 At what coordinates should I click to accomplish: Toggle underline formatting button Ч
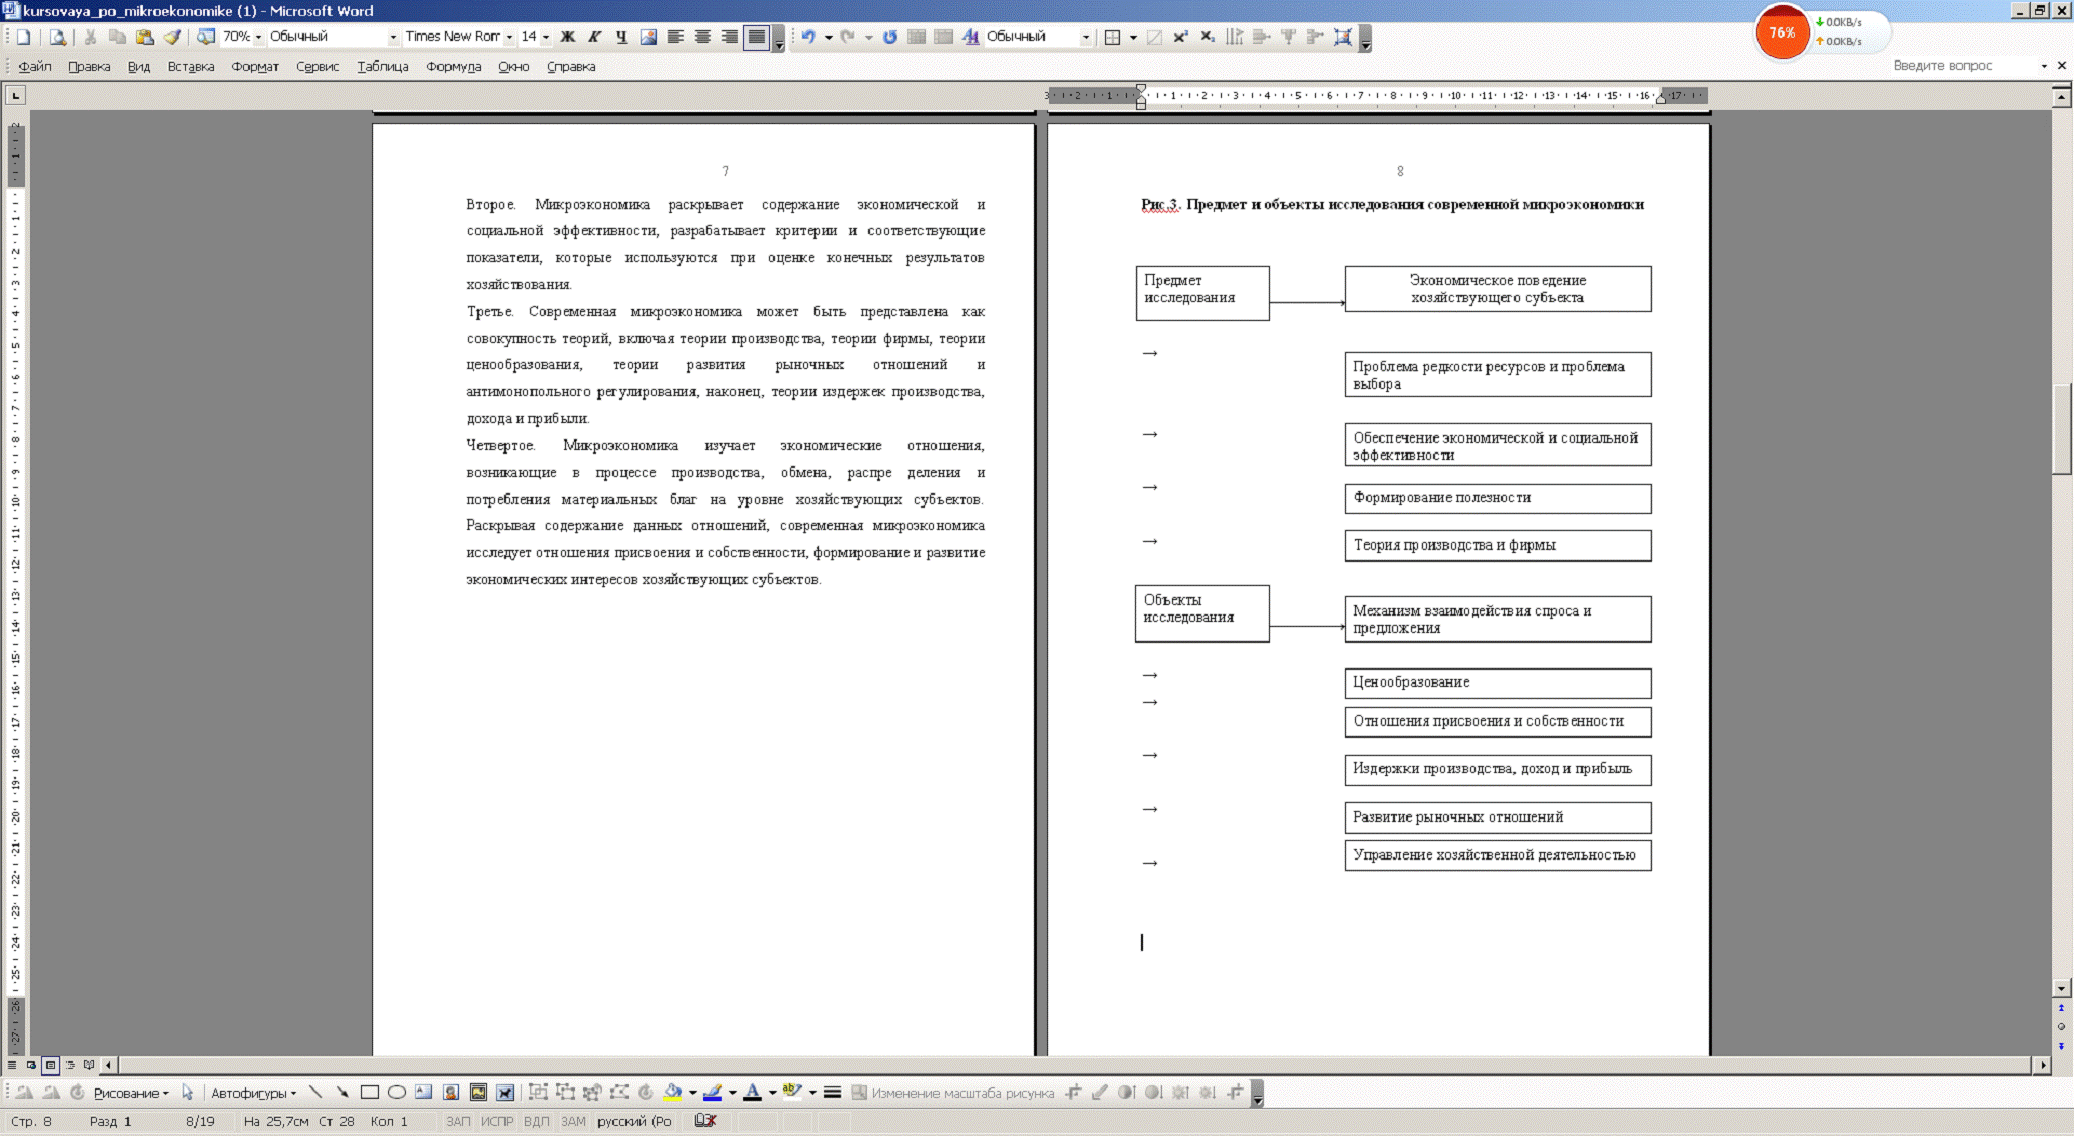pos(621,37)
